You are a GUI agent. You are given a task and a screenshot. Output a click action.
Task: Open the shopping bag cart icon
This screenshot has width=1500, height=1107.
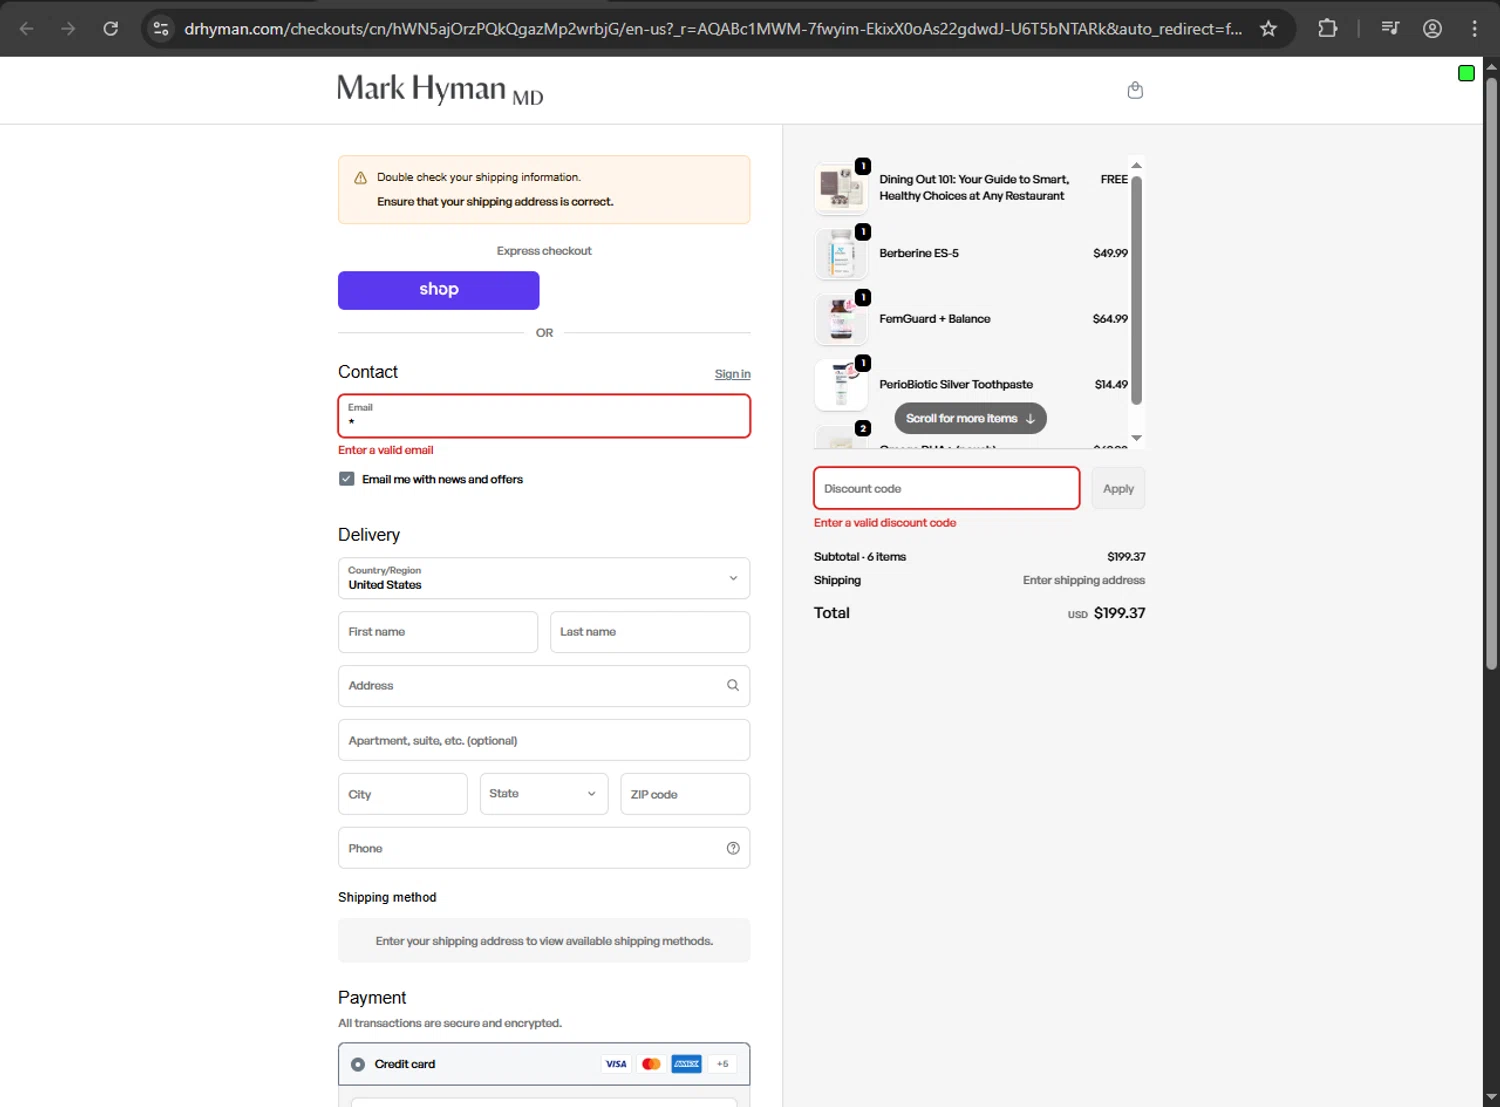[x=1135, y=90]
